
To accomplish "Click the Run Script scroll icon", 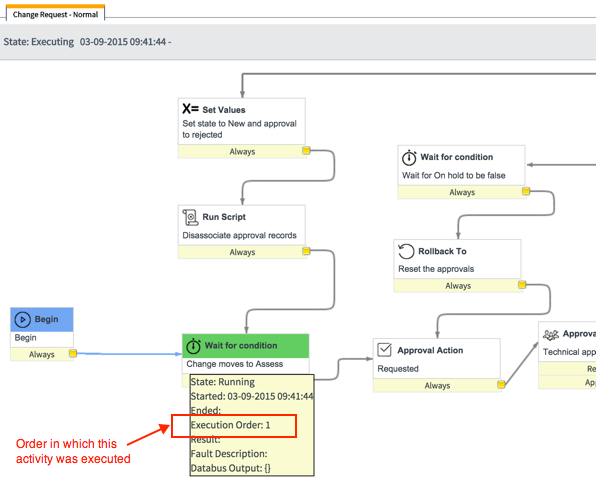I will coord(190,217).
